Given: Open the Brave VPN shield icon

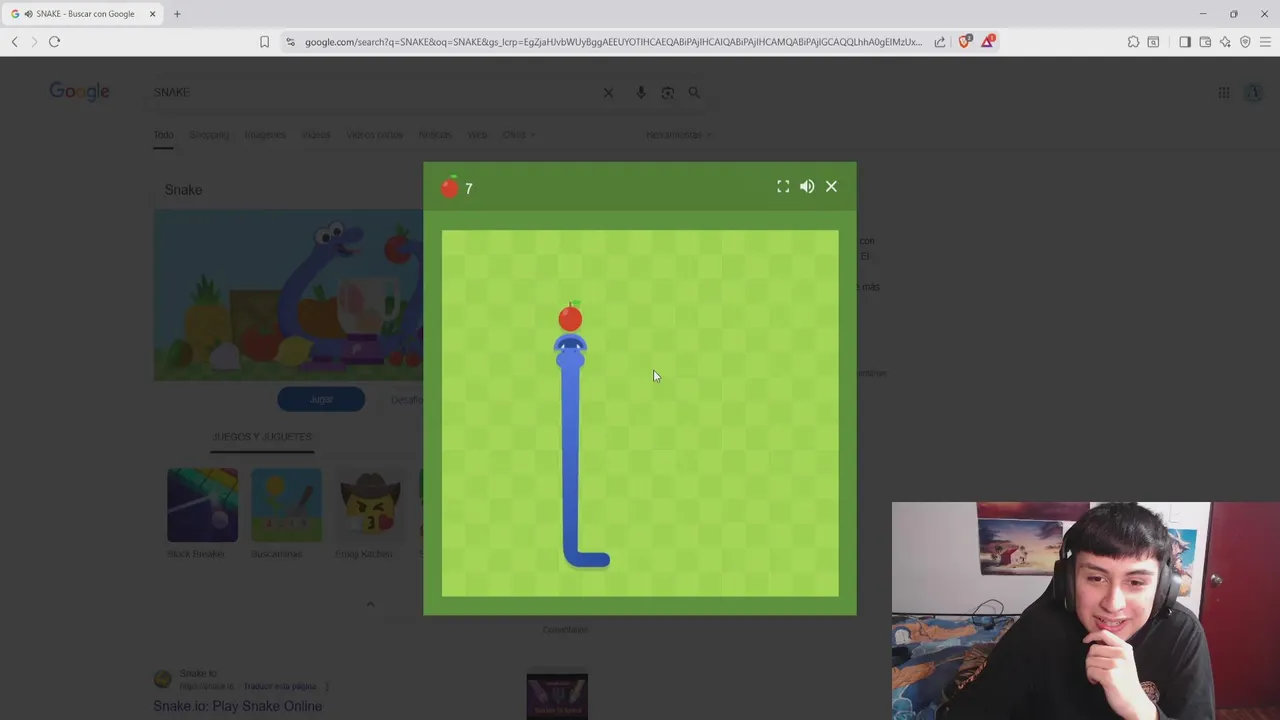Looking at the screenshot, I should (x=1245, y=42).
